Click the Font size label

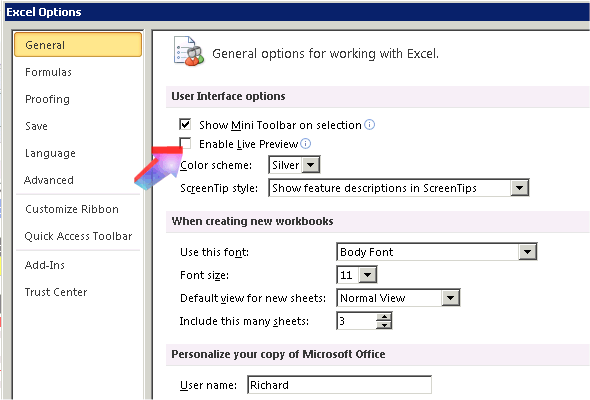[x=204, y=275]
